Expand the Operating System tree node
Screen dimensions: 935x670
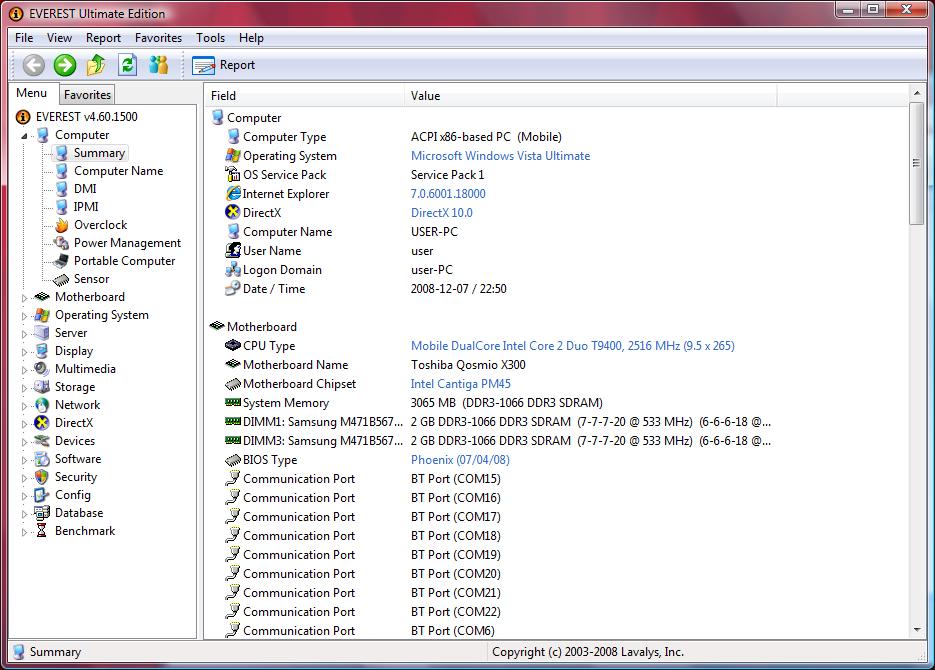(x=24, y=315)
